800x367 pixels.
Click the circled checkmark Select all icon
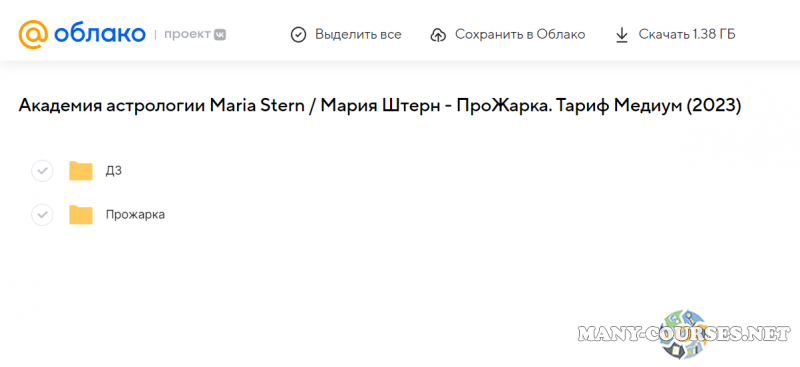point(298,35)
